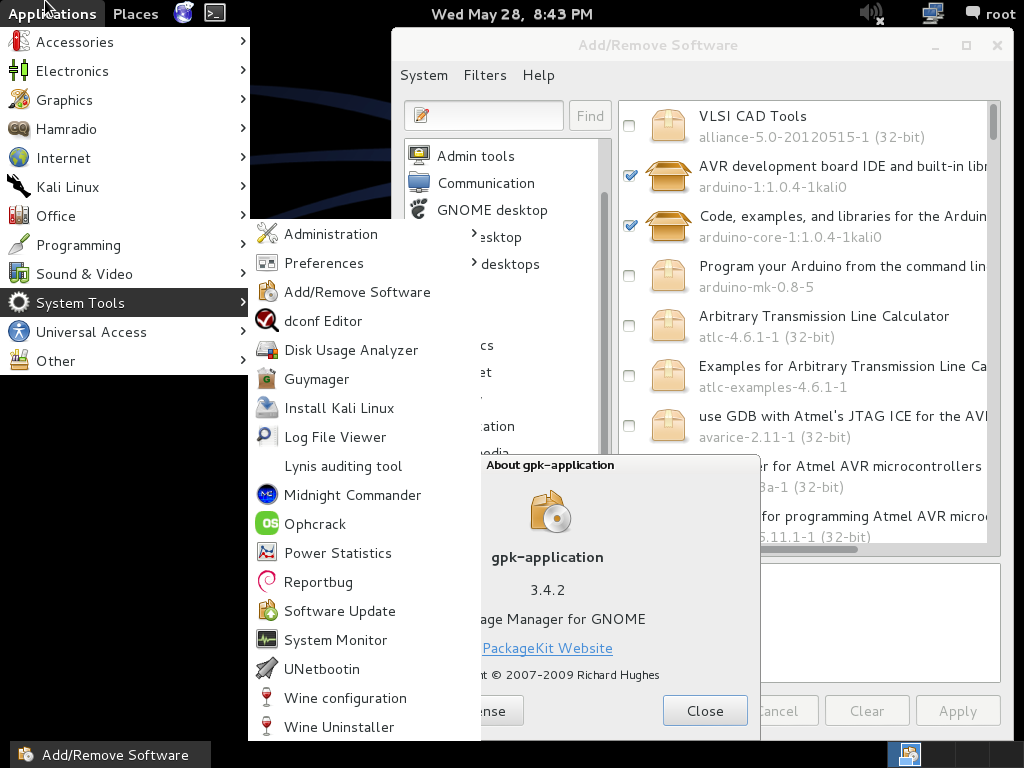Screen dimensions: 1024x768
Task: Follow the PackageKit Website link
Action: [x=547, y=648]
